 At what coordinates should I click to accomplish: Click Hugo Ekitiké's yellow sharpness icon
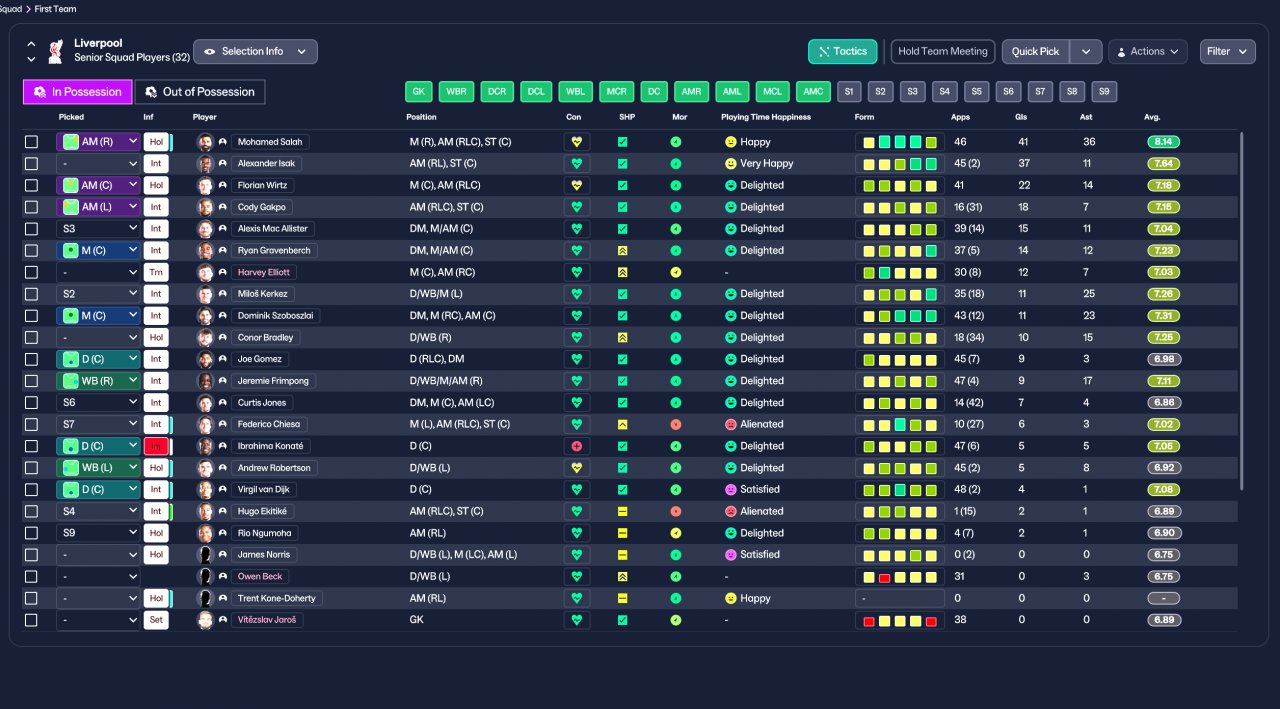pyautogui.click(x=622, y=511)
